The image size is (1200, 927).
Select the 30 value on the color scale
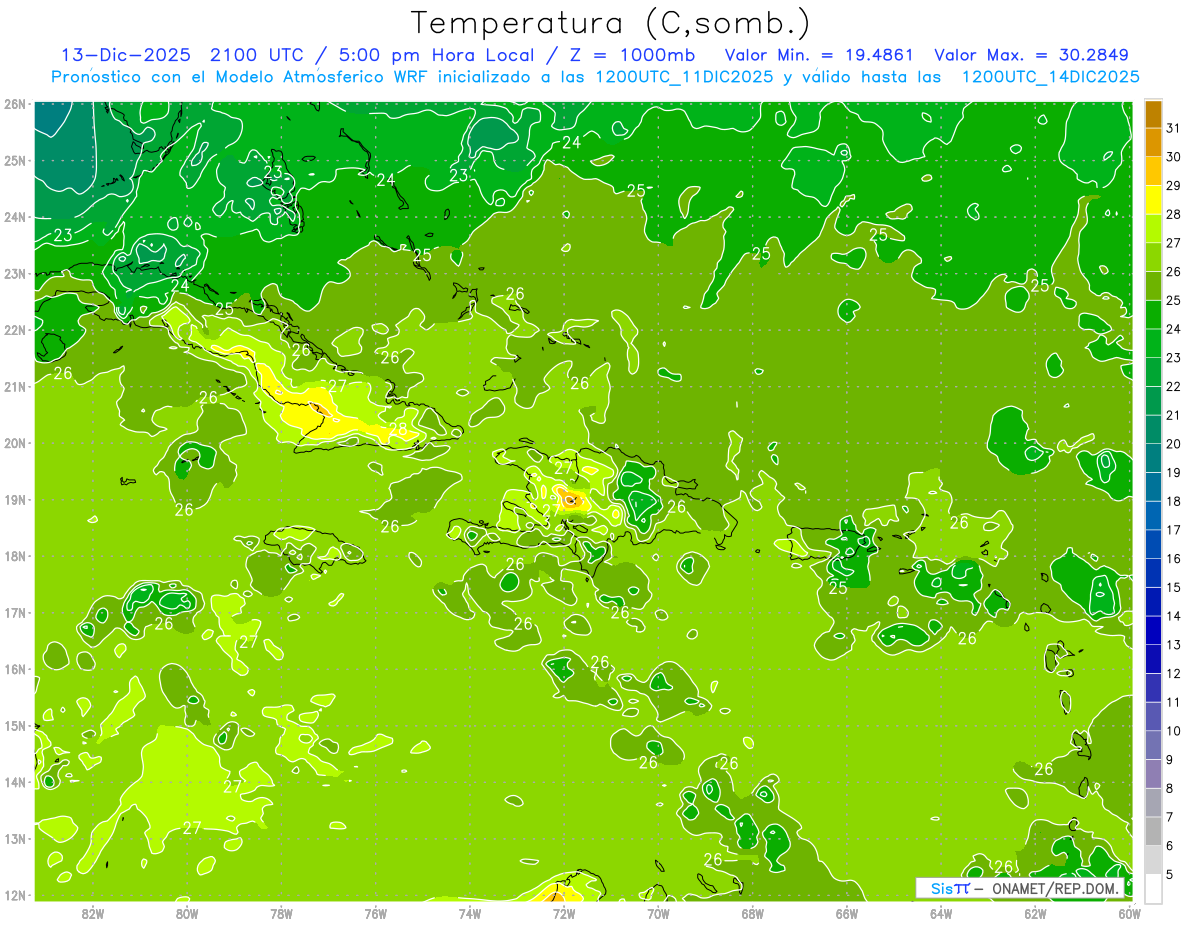[x=1174, y=157]
